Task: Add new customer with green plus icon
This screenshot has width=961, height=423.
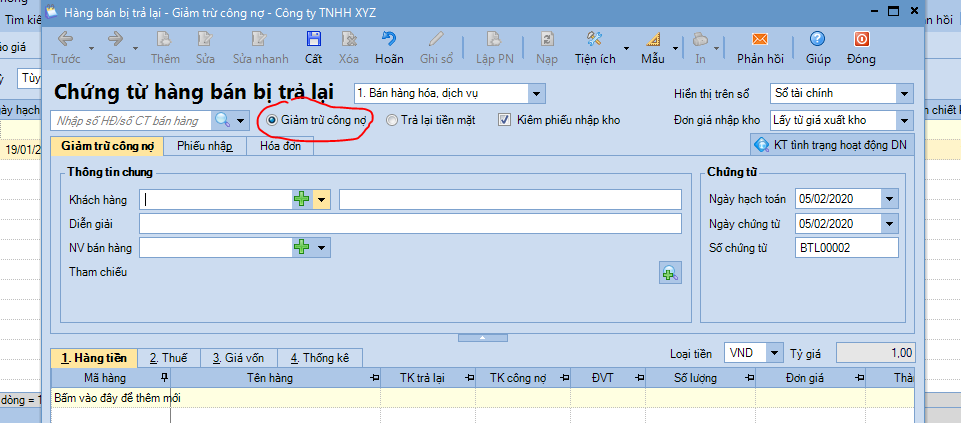Action: (x=302, y=199)
